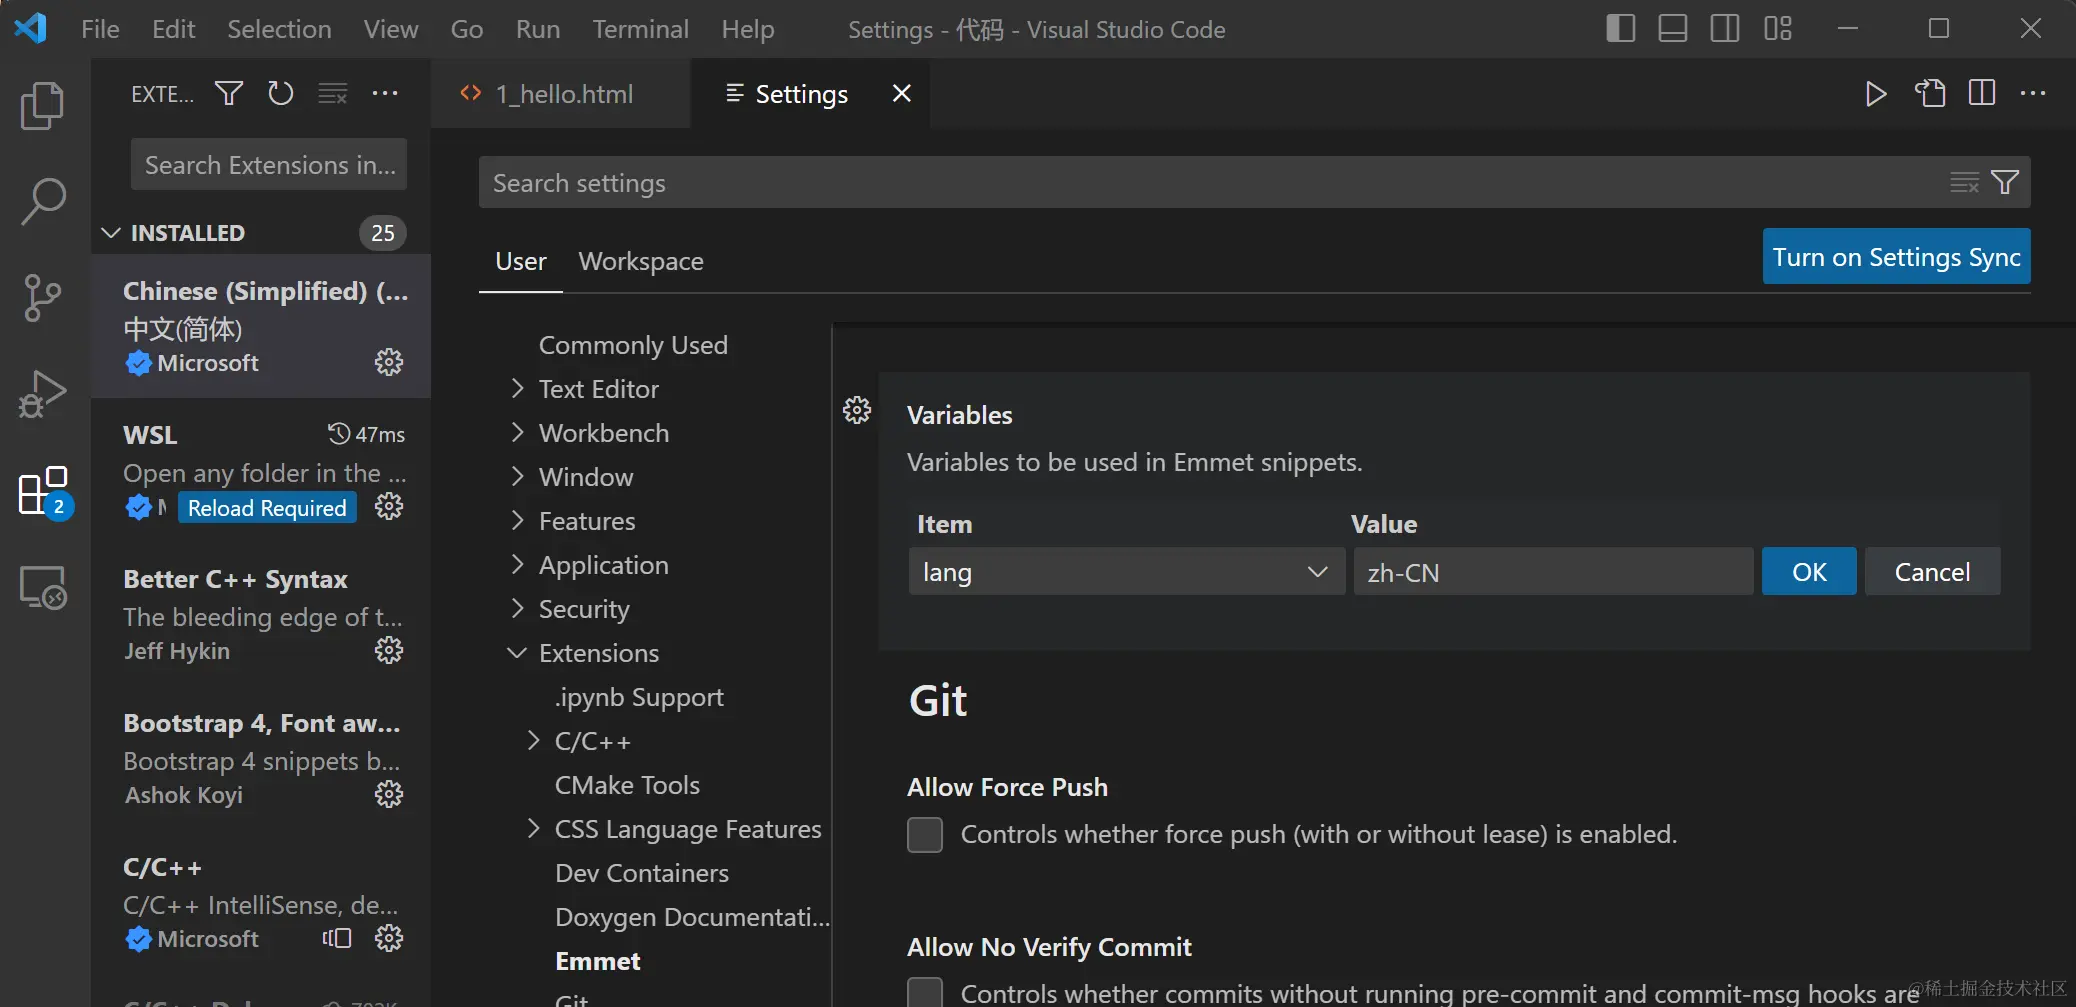Switch to the Workspace settings tab
The width and height of the screenshot is (2076, 1007).
[x=641, y=262]
